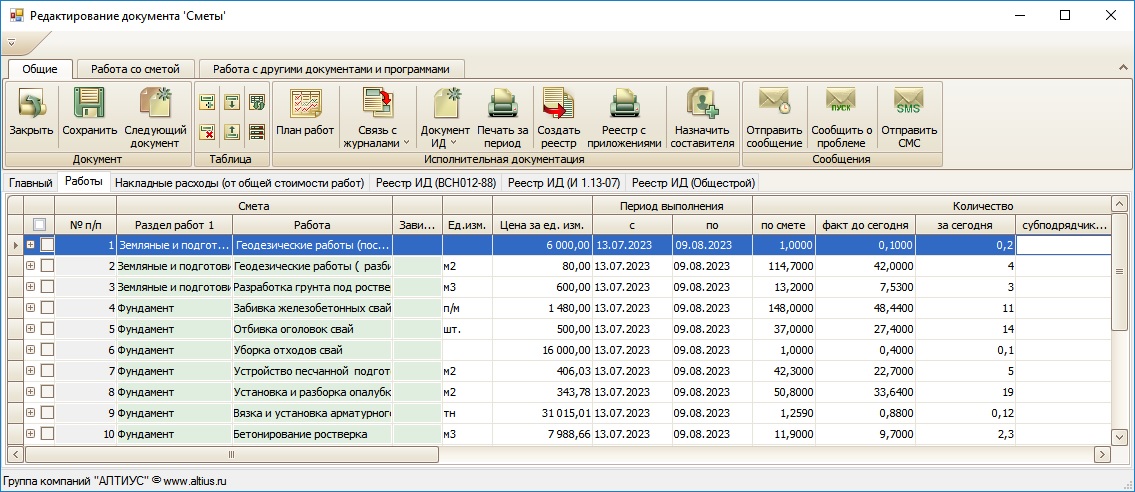Click the субподрядчик cell in row 1
This screenshot has width=1135, height=492.
[x=1063, y=245]
